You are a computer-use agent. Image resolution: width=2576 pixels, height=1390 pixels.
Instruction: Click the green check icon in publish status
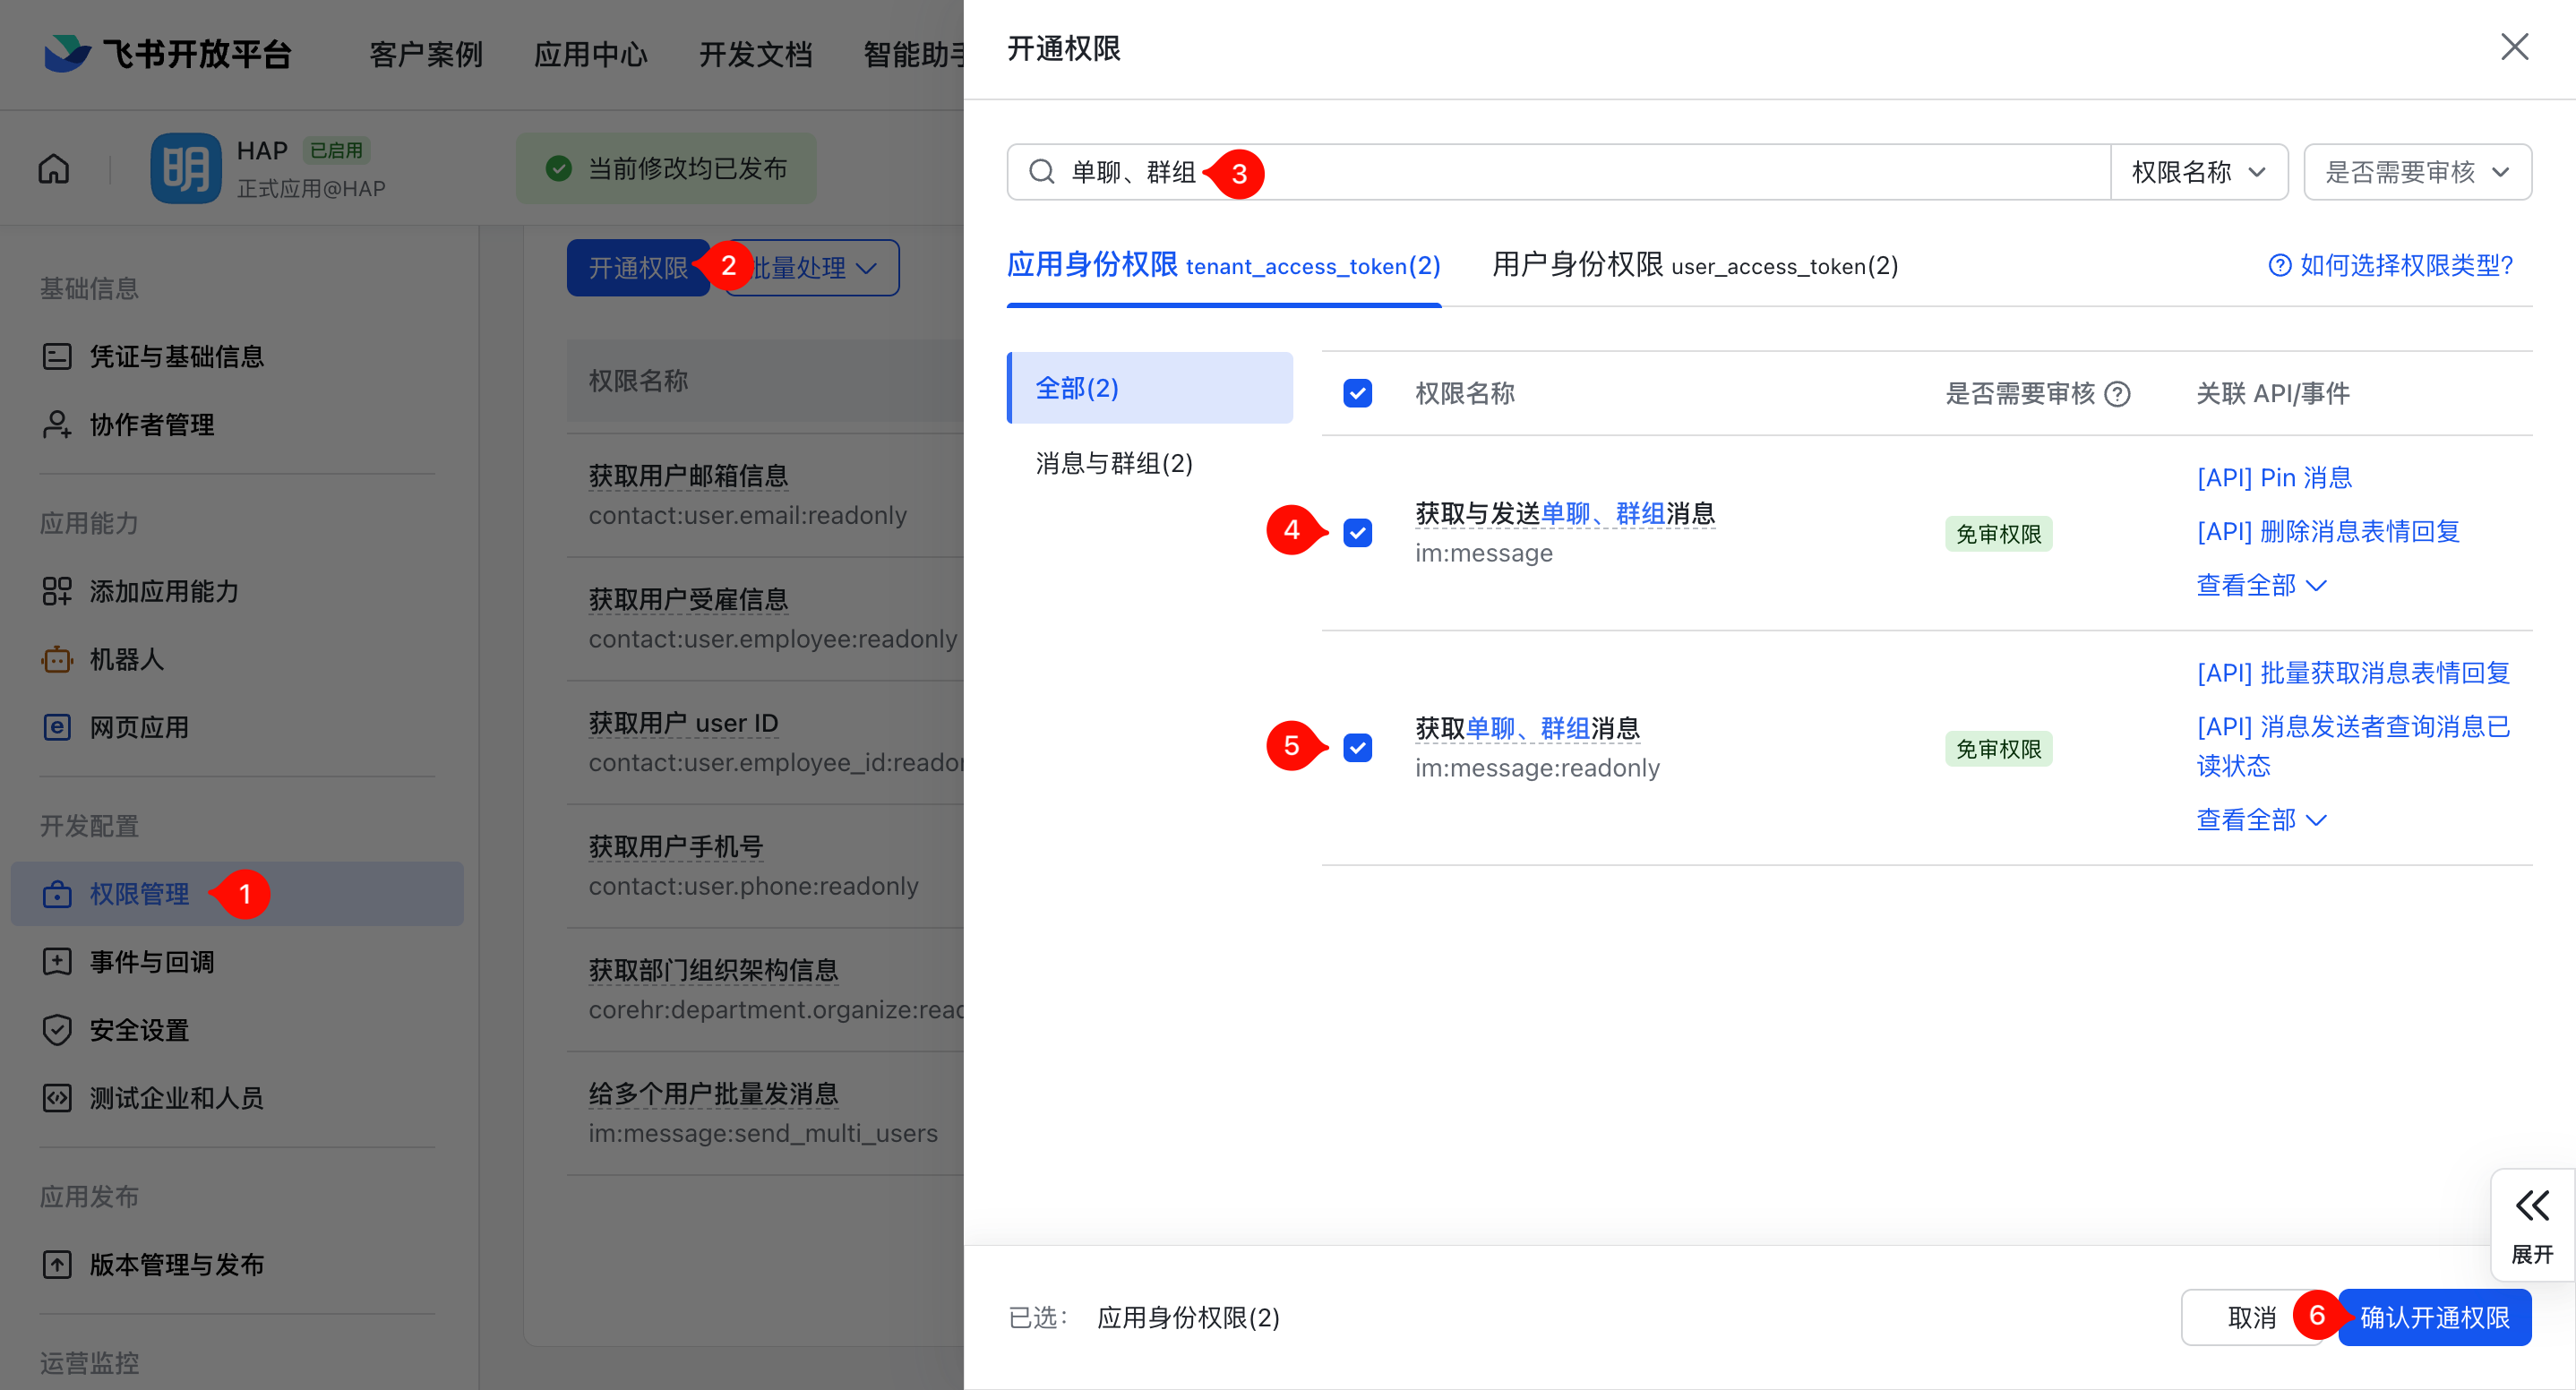[559, 169]
